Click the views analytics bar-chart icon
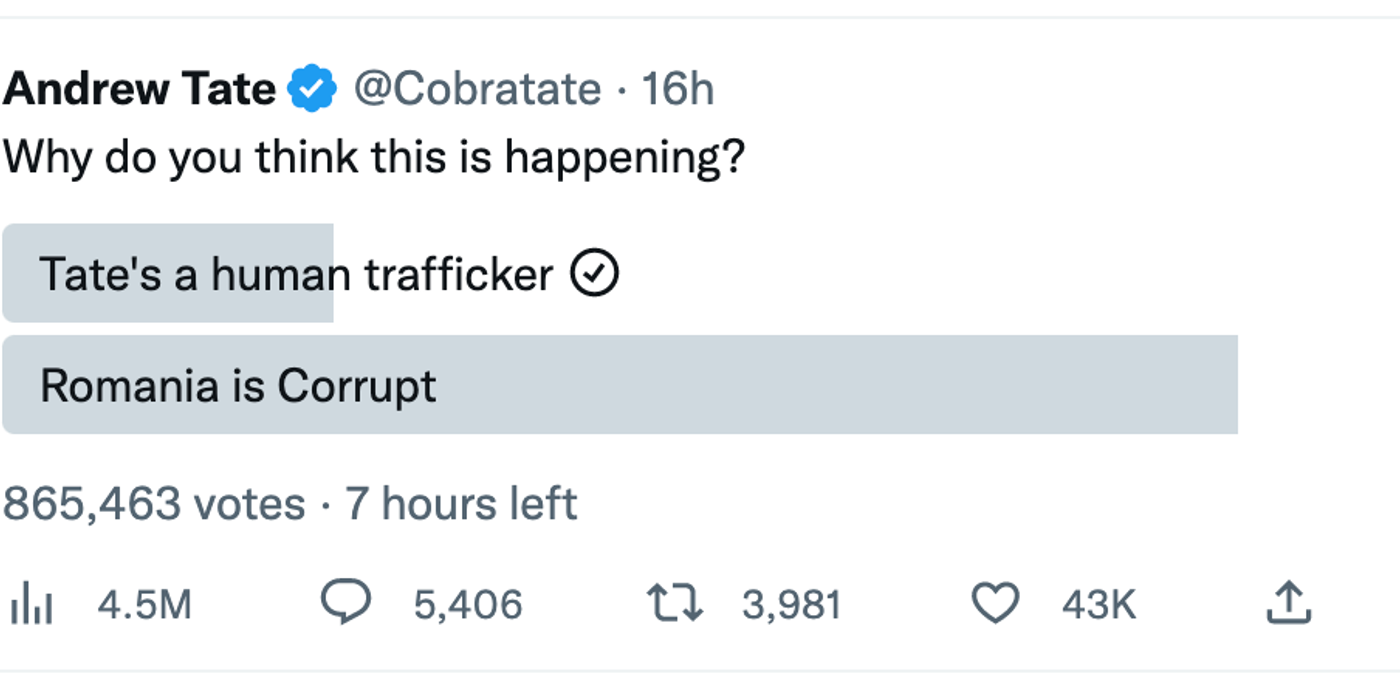This screenshot has height=700, width=1400. [x=30, y=605]
